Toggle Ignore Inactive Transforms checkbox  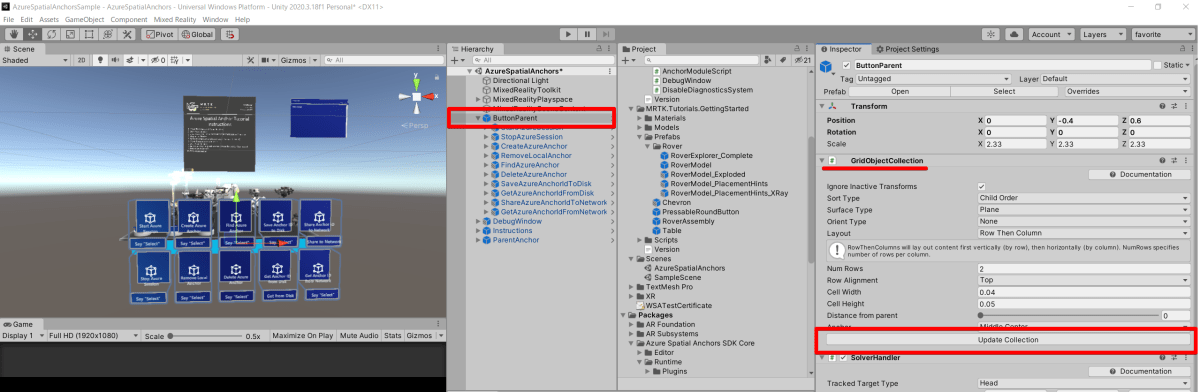tap(982, 186)
